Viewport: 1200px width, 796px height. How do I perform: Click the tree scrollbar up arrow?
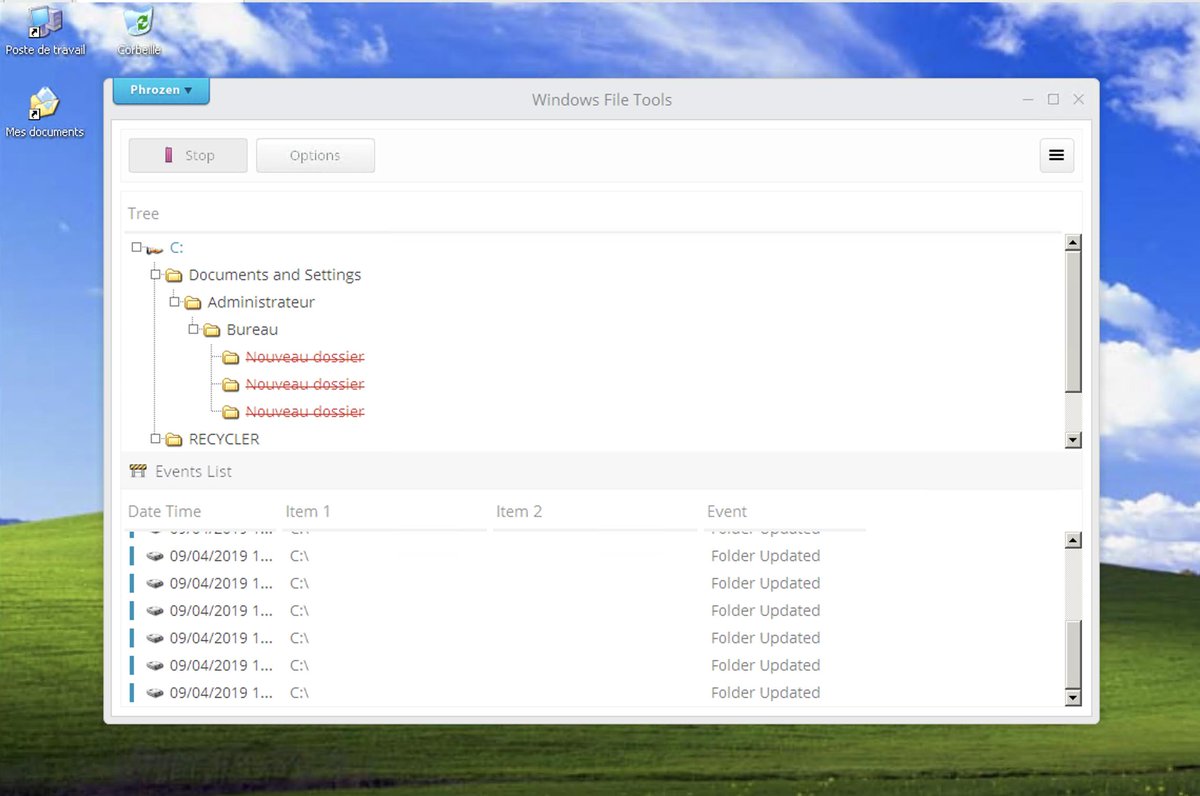pyautogui.click(x=1074, y=243)
